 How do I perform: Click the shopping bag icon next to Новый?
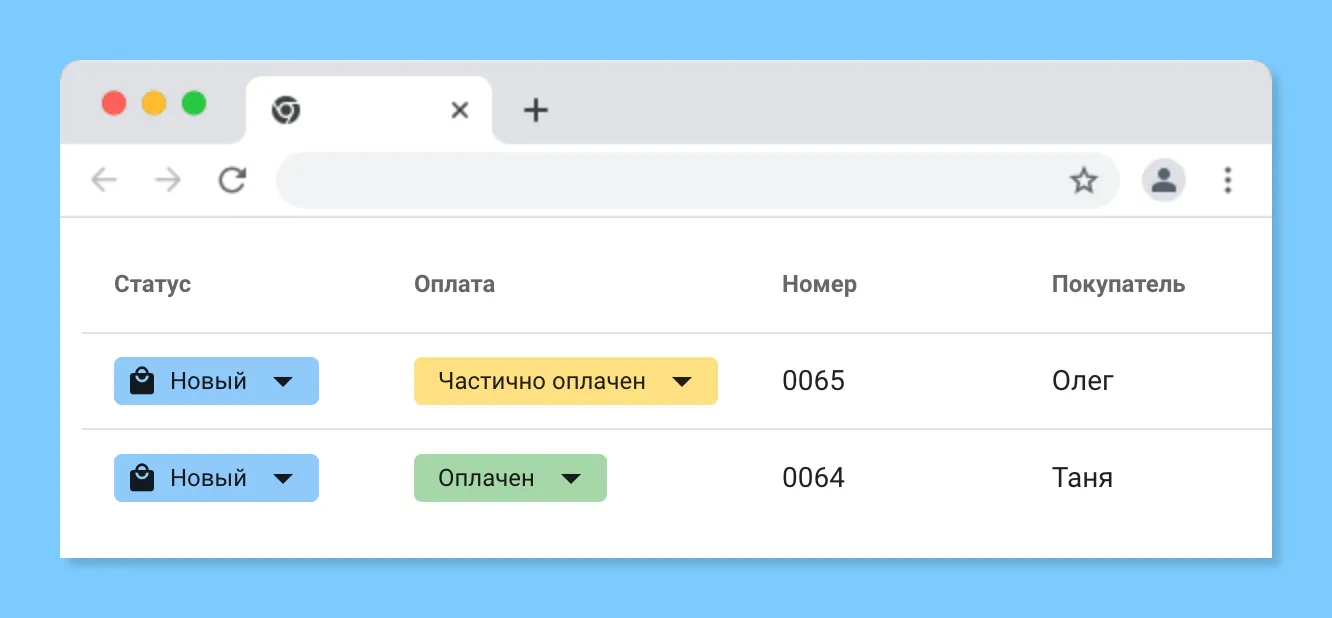[x=143, y=380]
